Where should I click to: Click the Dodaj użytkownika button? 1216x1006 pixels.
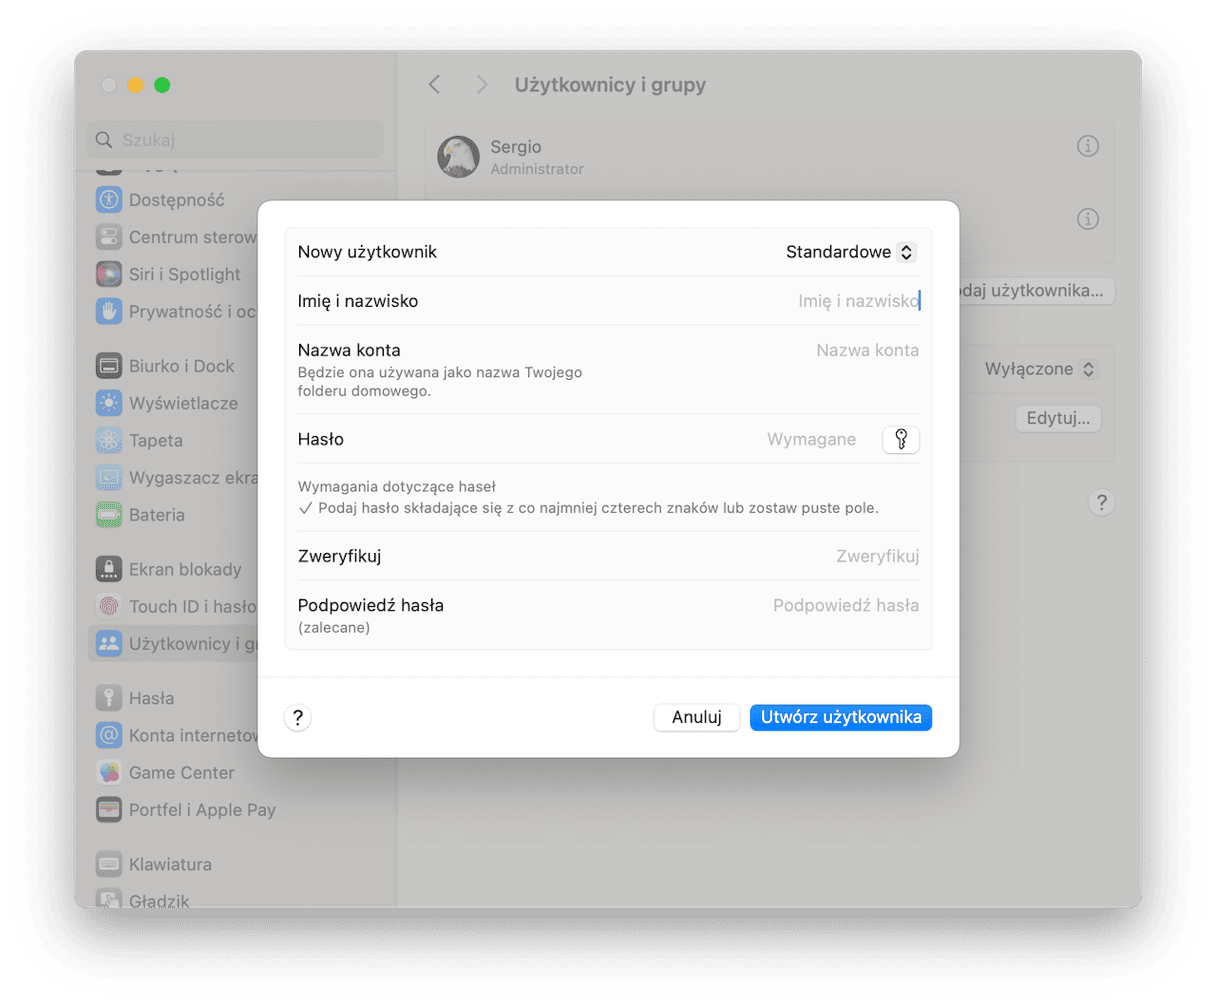point(1036,290)
